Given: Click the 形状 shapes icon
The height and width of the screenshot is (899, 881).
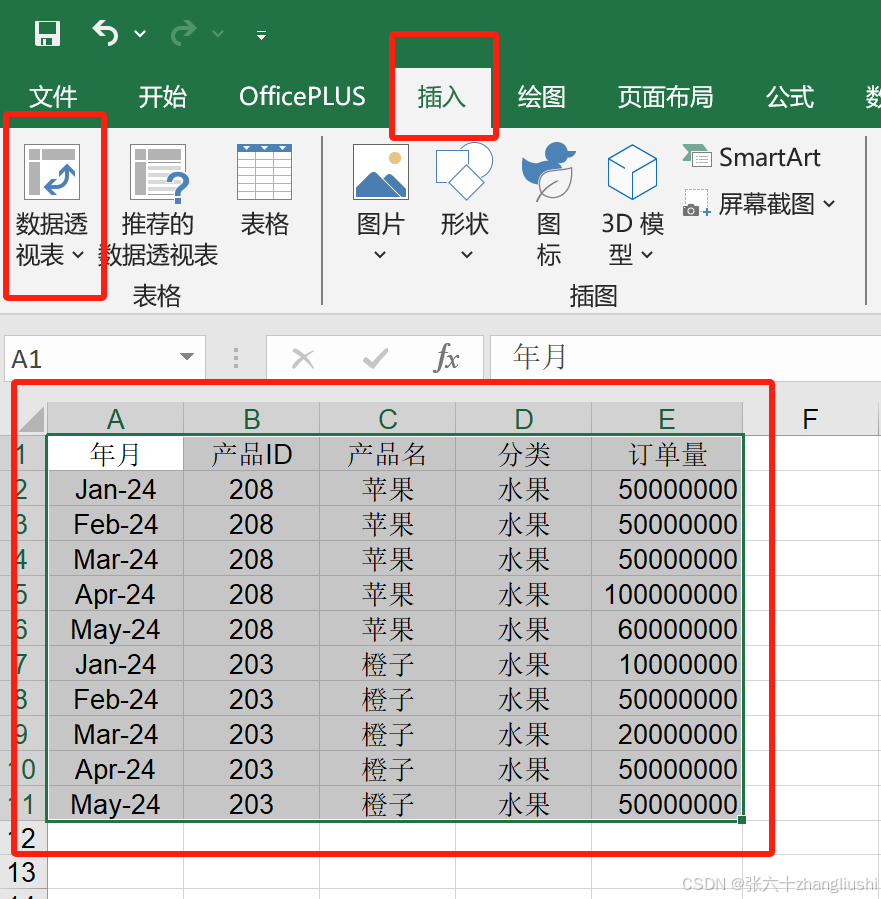Looking at the screenshot, I should tap(464, 171).
